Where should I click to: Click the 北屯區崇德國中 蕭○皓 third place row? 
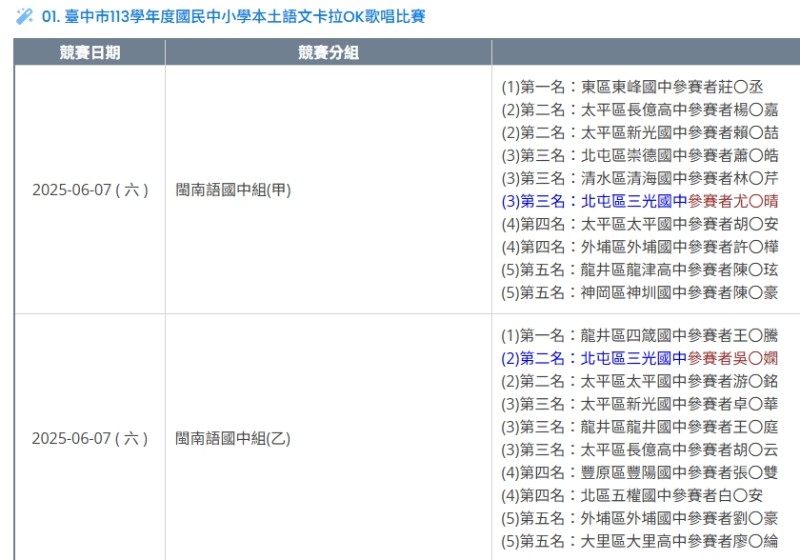pos(639,156)
